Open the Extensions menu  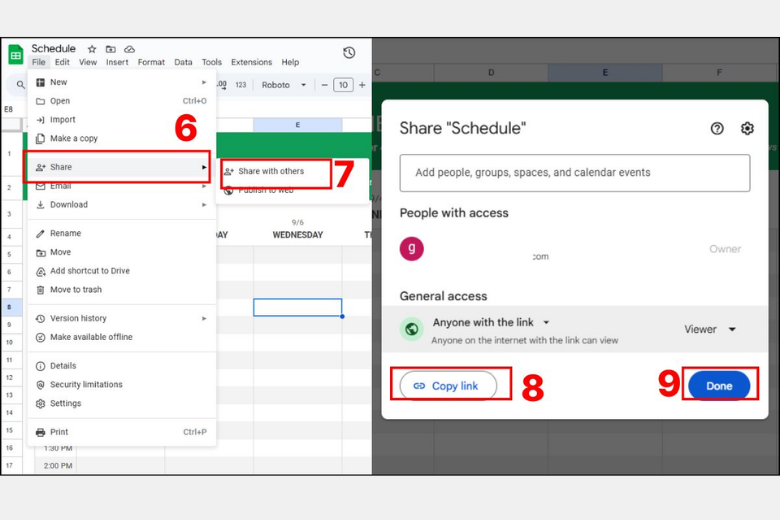251,62
